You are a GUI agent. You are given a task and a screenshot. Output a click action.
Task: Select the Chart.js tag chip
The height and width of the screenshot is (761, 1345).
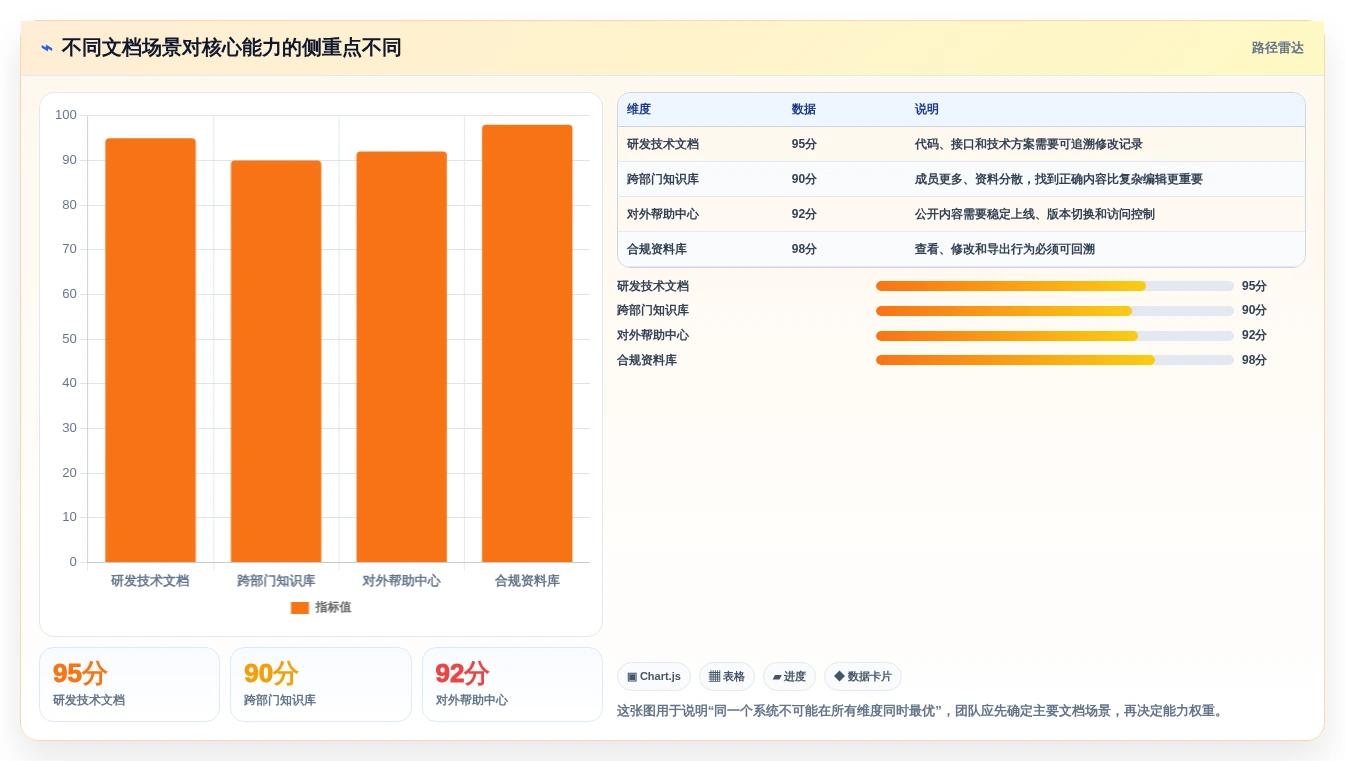pos(654,677)
